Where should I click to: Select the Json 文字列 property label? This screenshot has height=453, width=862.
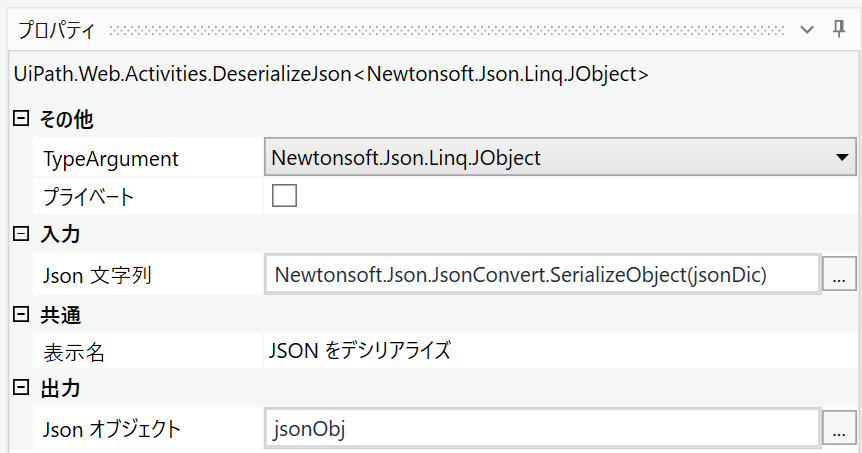(97, 275)
